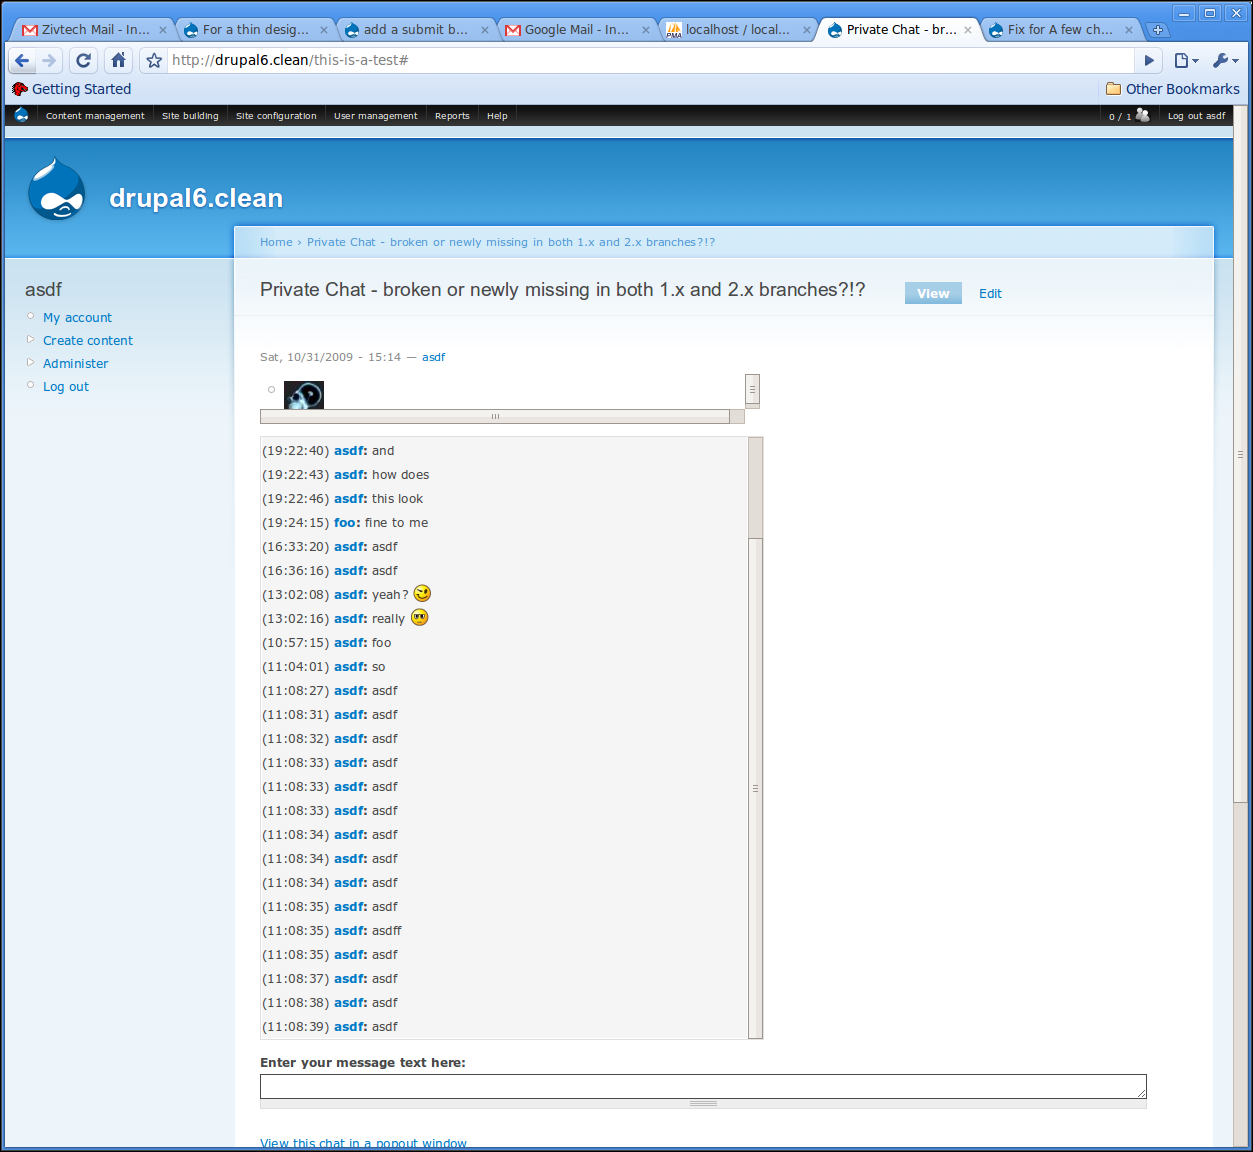
Task: Click the online users icon in admin bar
Action: tap(1143, 115)
